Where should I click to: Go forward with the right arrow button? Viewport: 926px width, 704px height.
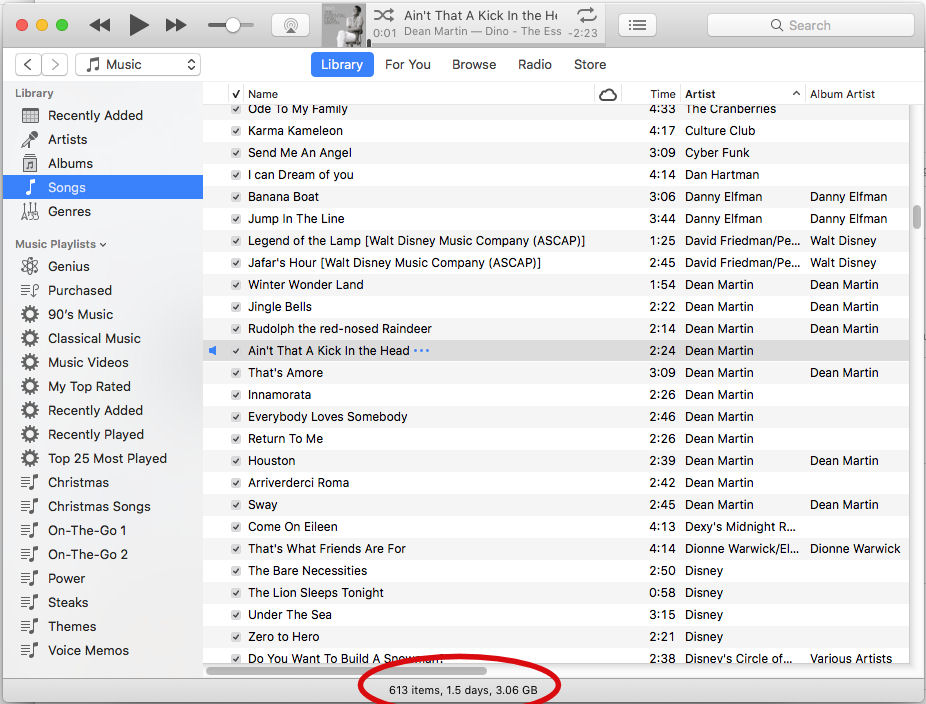[x=55, y=64]
